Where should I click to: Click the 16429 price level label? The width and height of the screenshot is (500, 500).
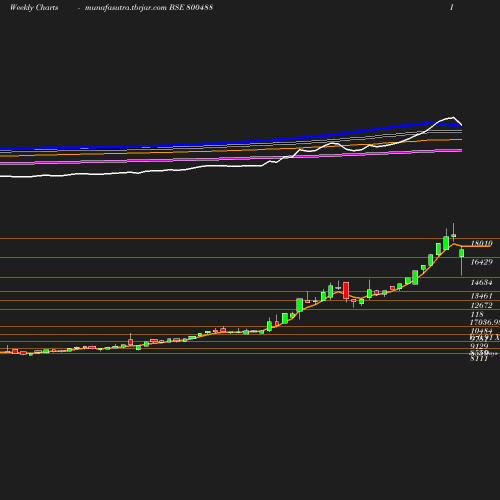tap(481, 262)
